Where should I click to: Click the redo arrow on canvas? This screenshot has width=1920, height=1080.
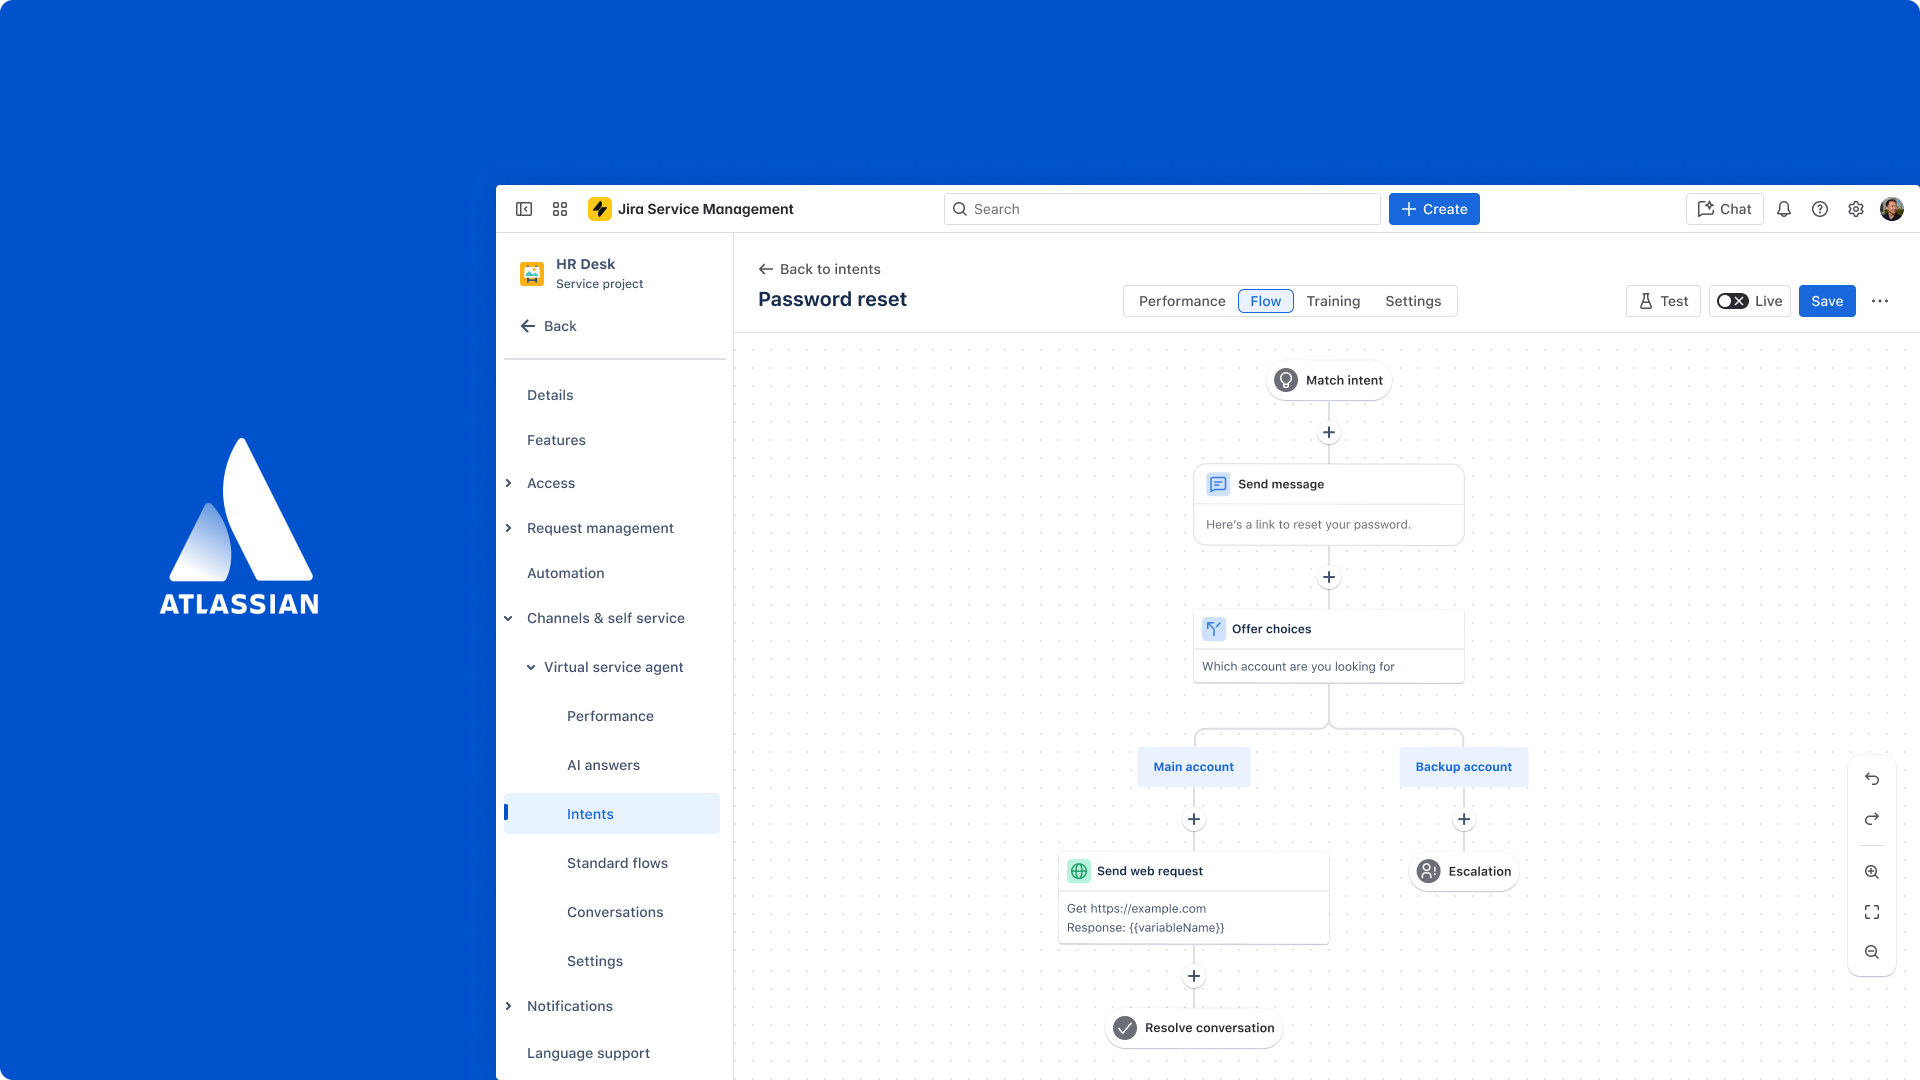point(1872,819)
